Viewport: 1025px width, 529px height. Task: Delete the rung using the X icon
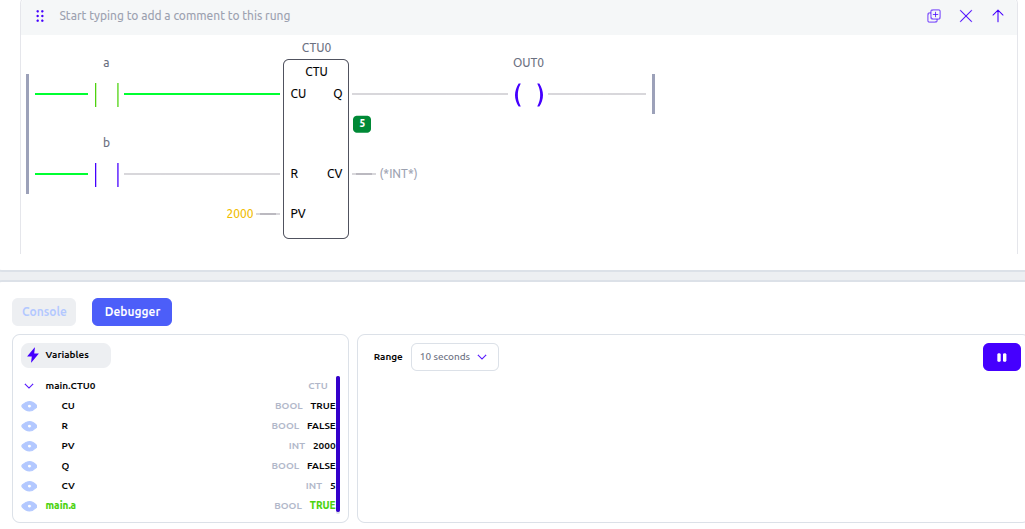coord(966,16)
